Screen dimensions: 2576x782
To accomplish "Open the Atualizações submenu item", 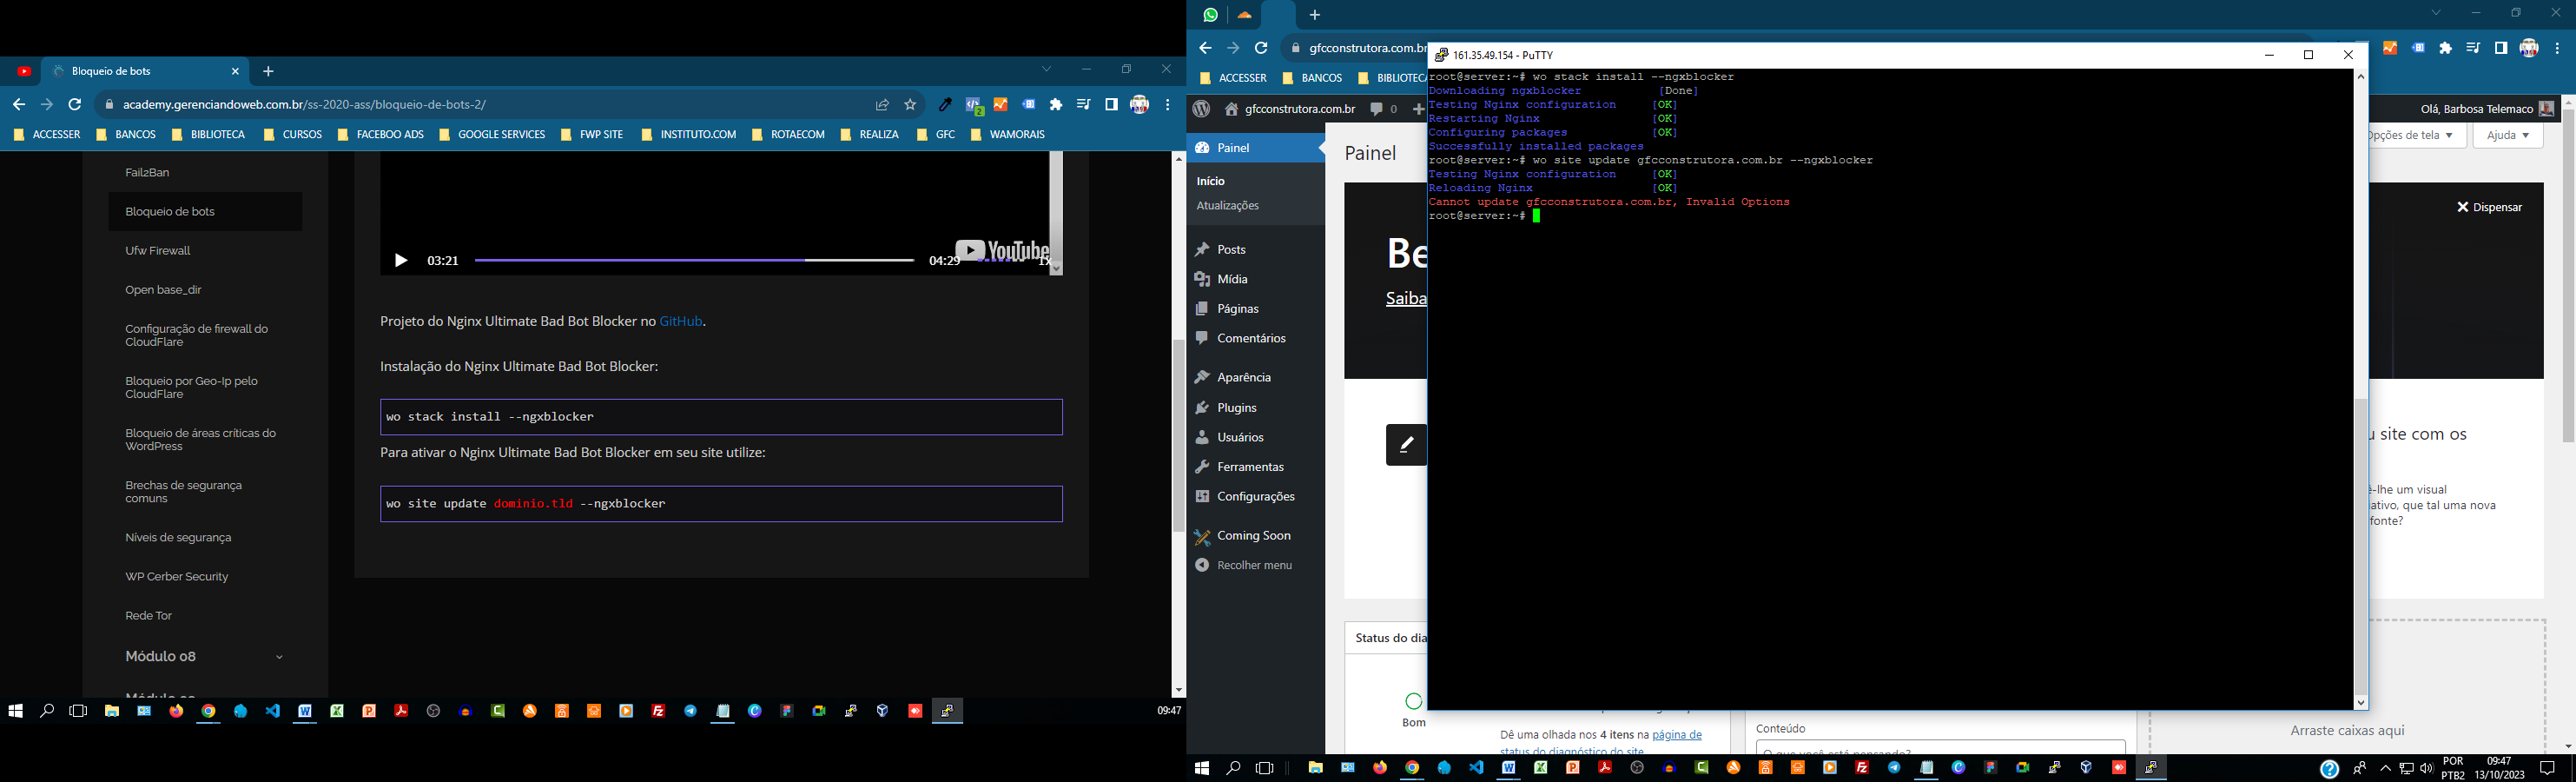I will pos(1227,205).
